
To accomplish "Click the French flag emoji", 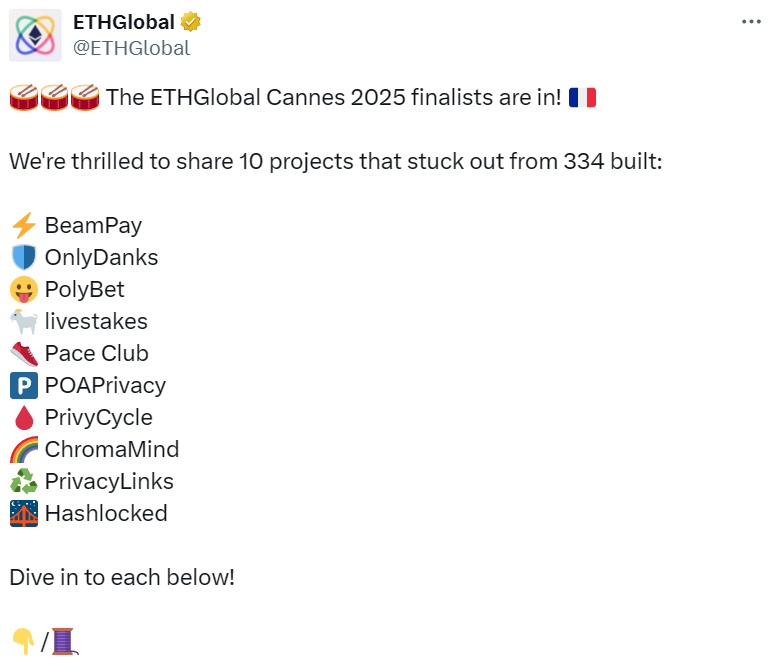I will click(x=582, y=97).
